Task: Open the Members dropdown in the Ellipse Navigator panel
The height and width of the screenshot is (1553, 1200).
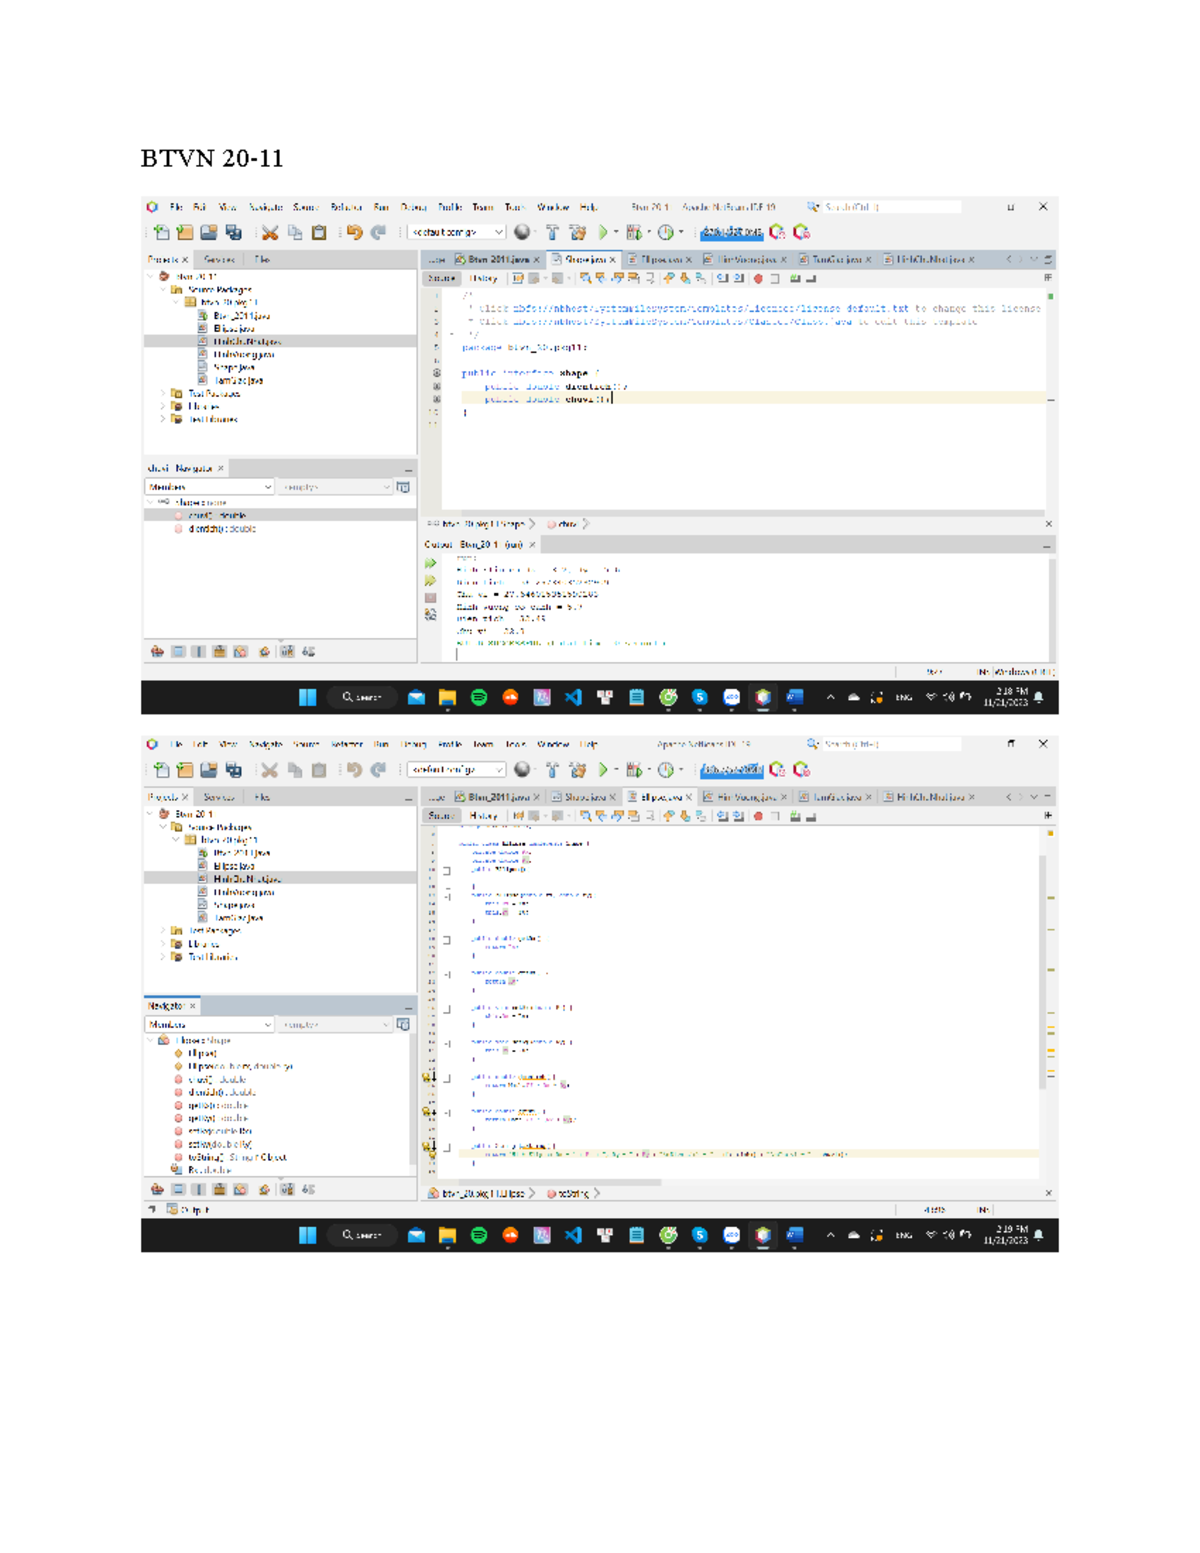Action: tap(209, 1025)
